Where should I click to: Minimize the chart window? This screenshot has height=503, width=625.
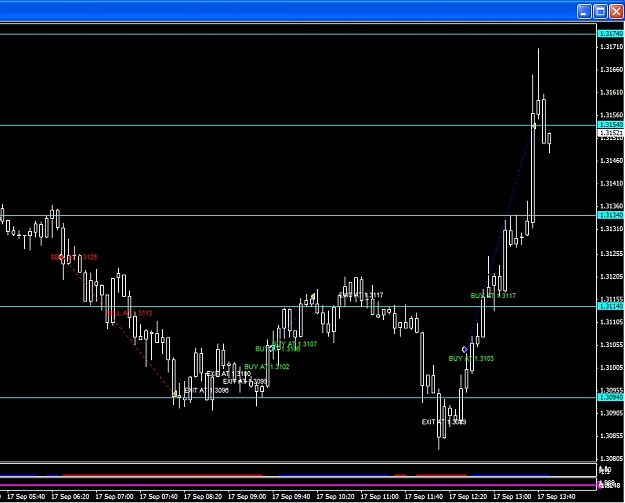584,11
